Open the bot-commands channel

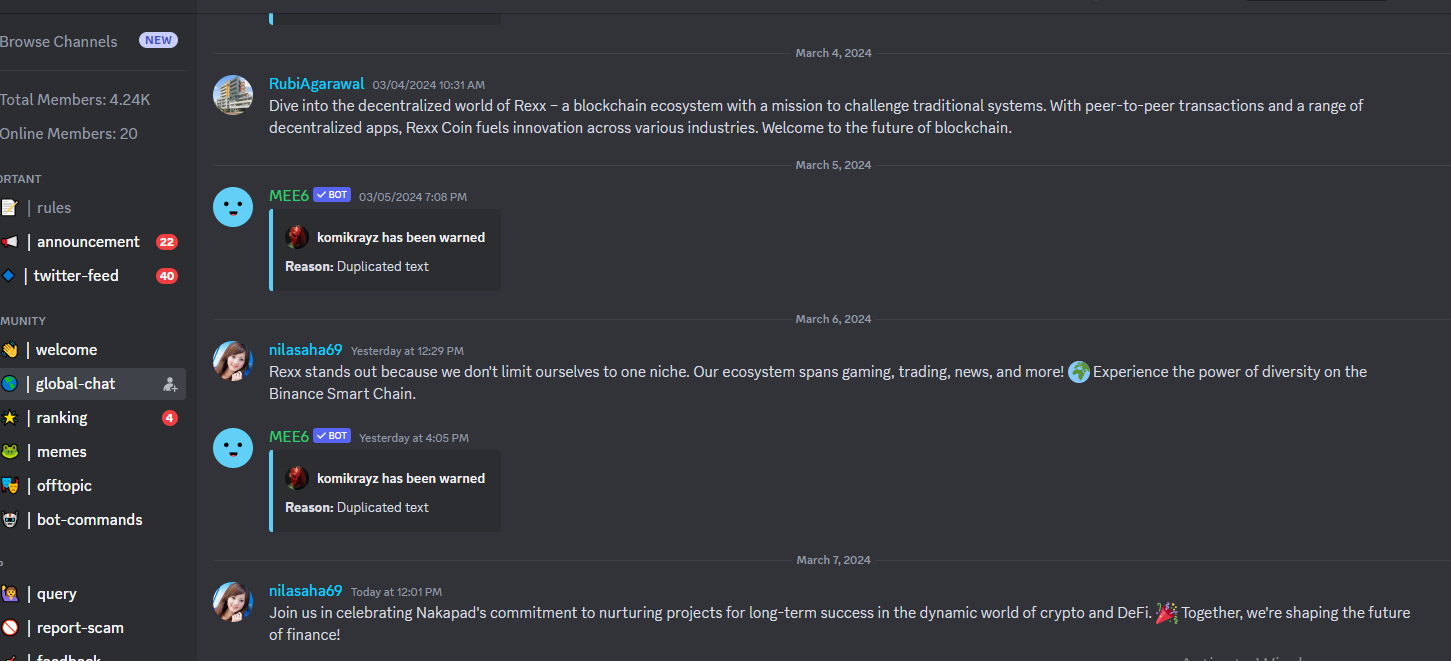92,520
